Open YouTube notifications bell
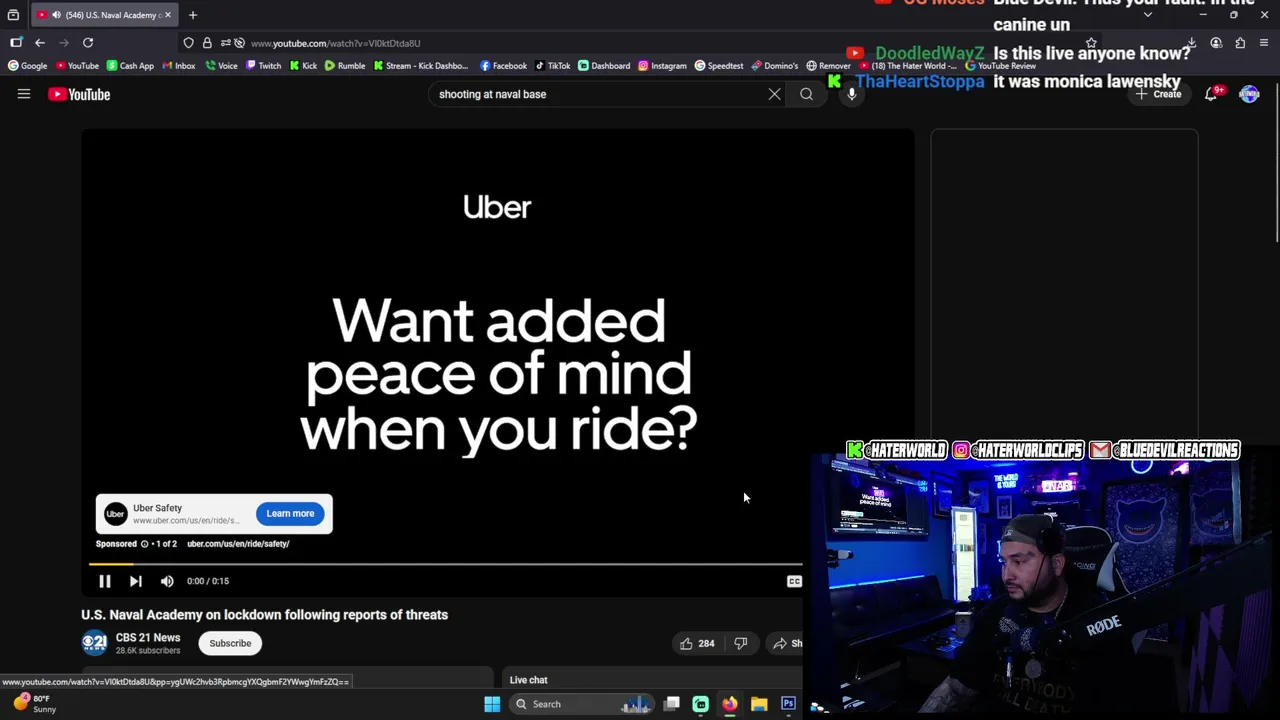Image resolution: width=1280 pixels, height=720 pixels. point(1211,94)
